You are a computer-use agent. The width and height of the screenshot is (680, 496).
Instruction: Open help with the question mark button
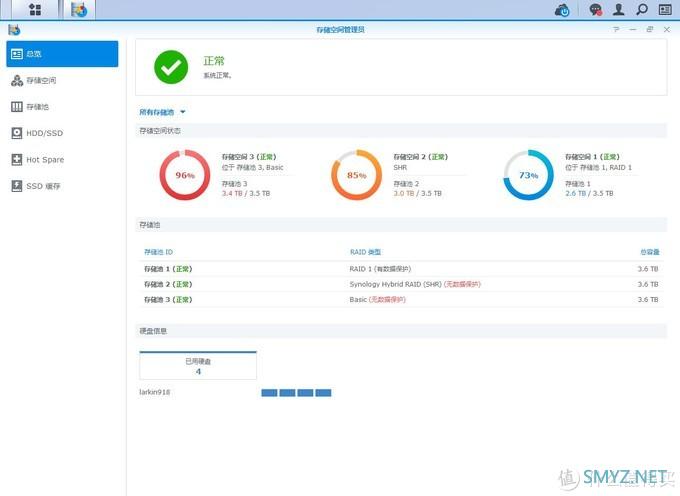(616, 29)
